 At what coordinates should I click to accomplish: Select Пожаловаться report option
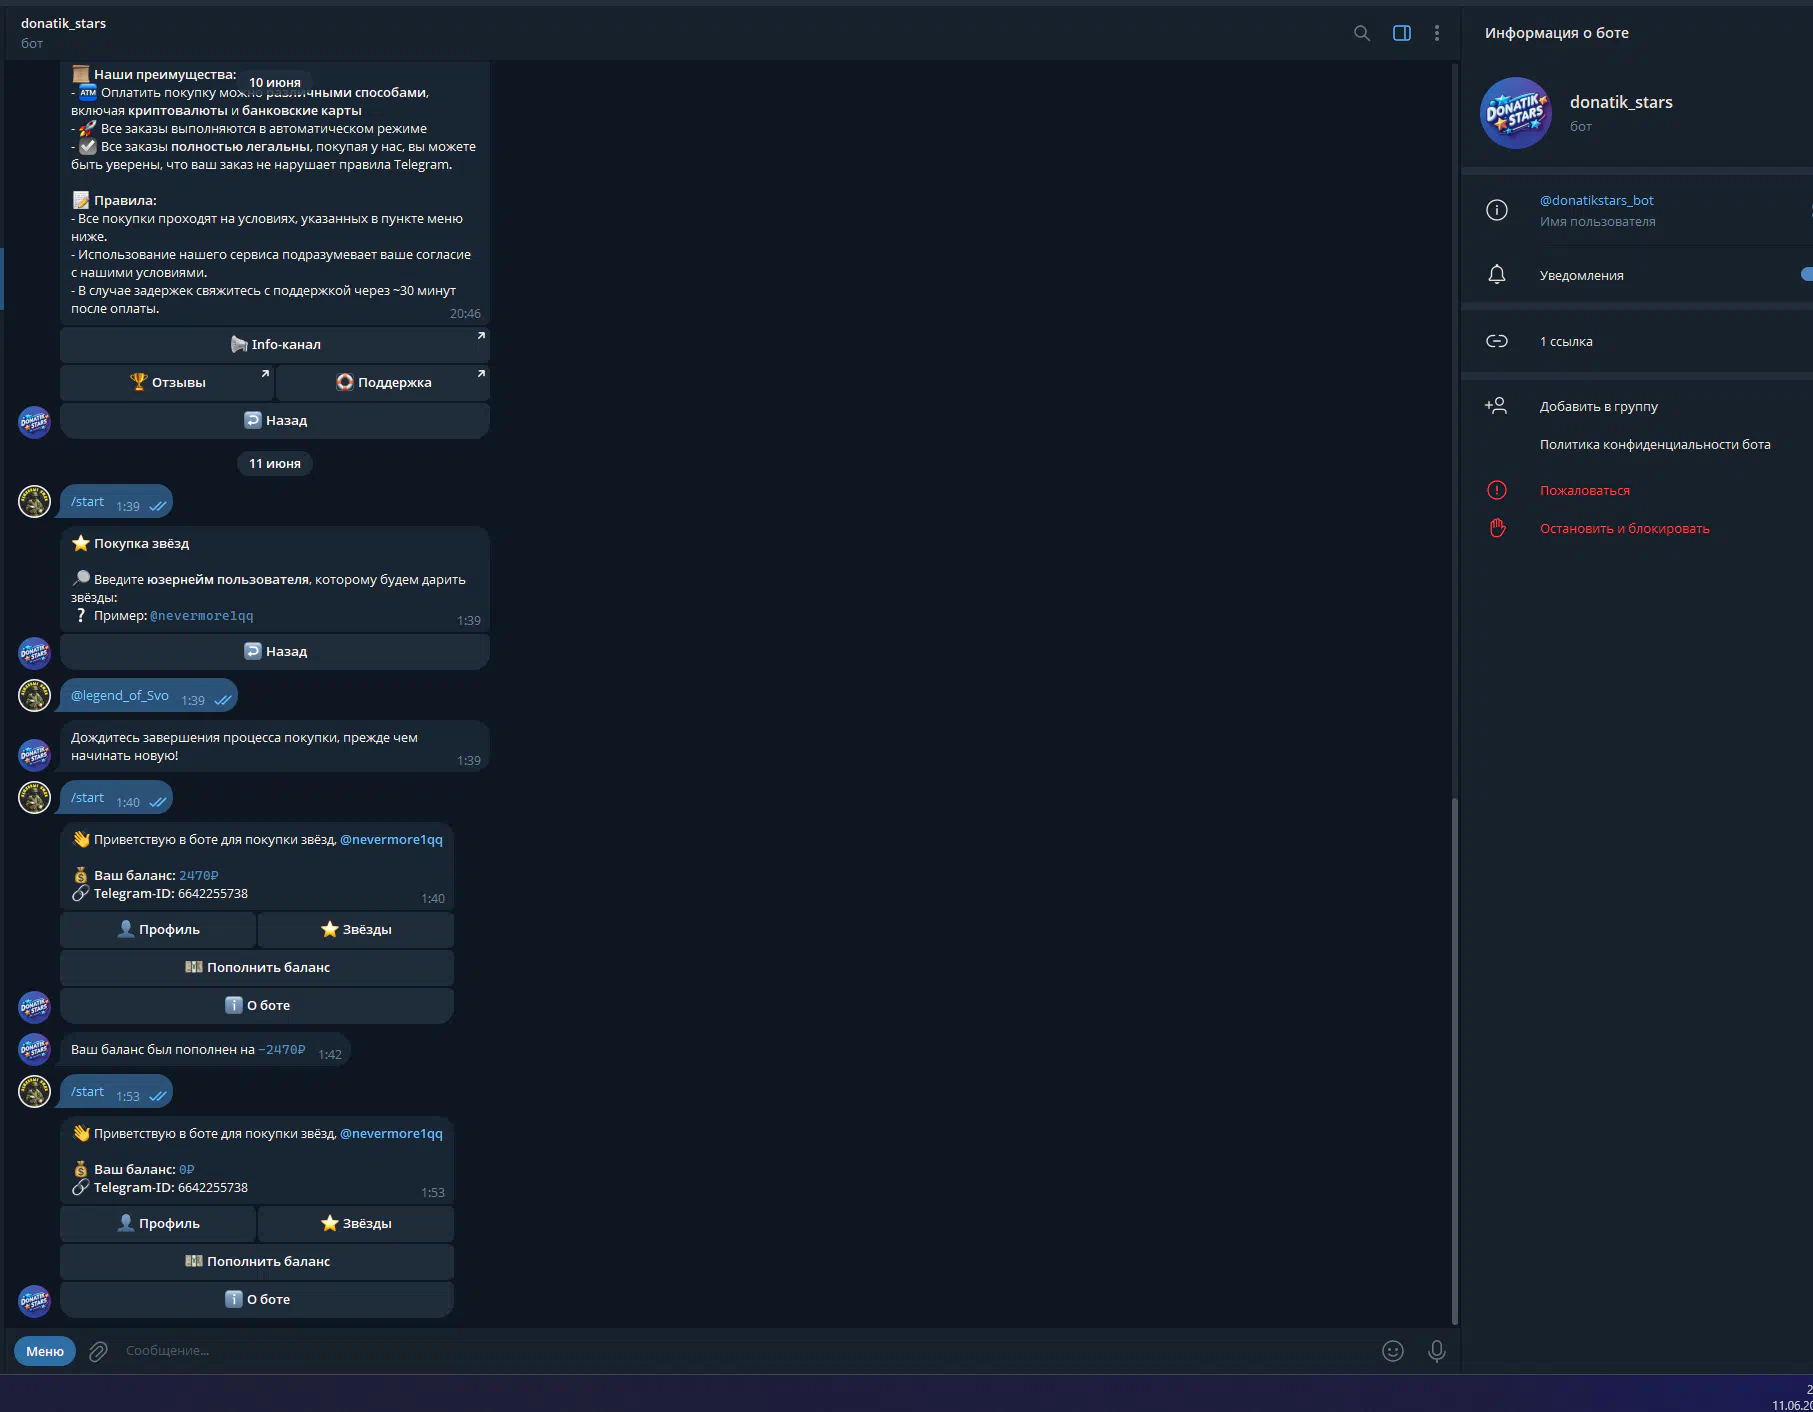point(1585,490)
